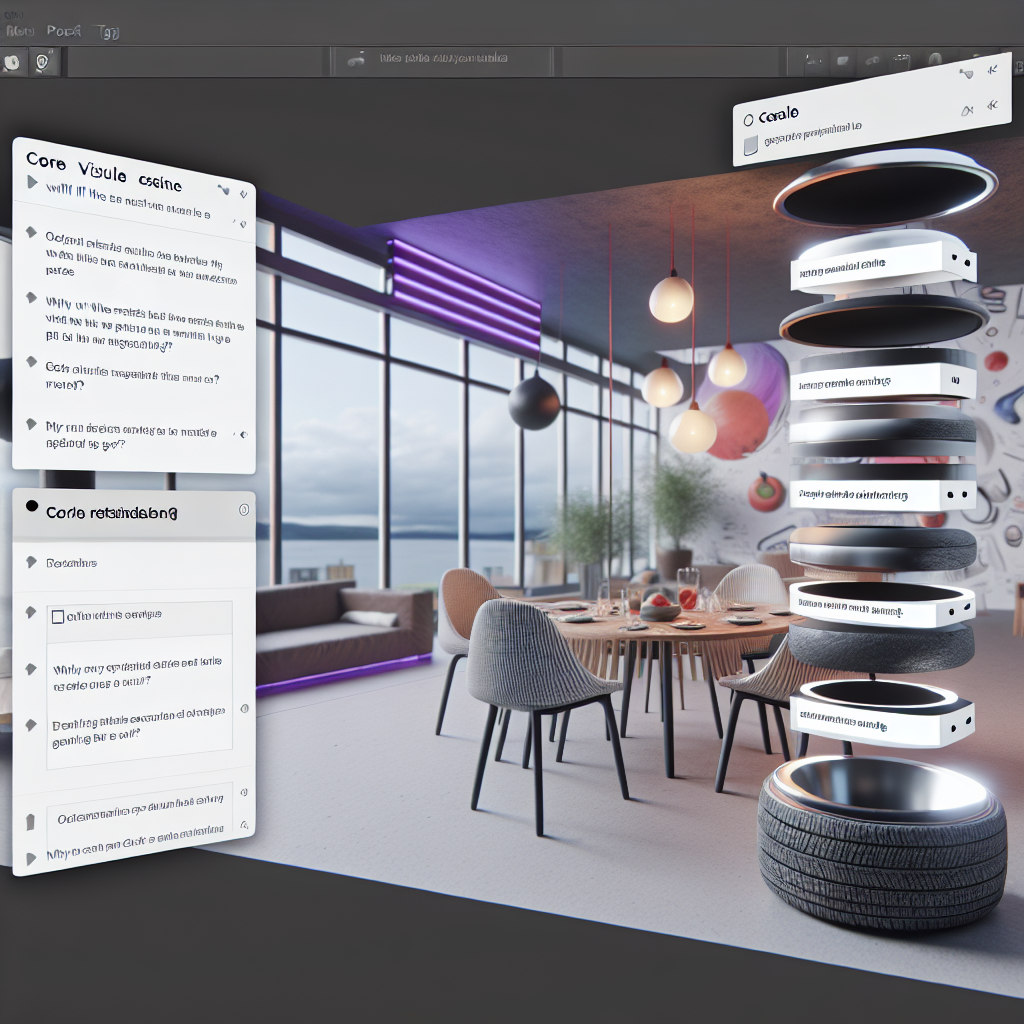Click the circular icon right of Corle retsindabng header
Screen dimensions: 1024x1024
pos(244,510)
